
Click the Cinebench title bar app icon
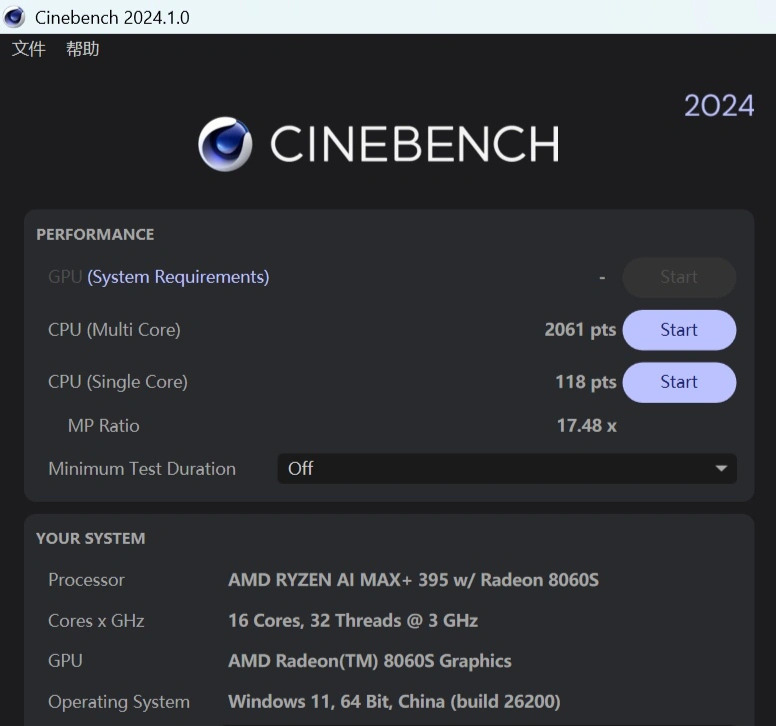click(x=14, y=17)
